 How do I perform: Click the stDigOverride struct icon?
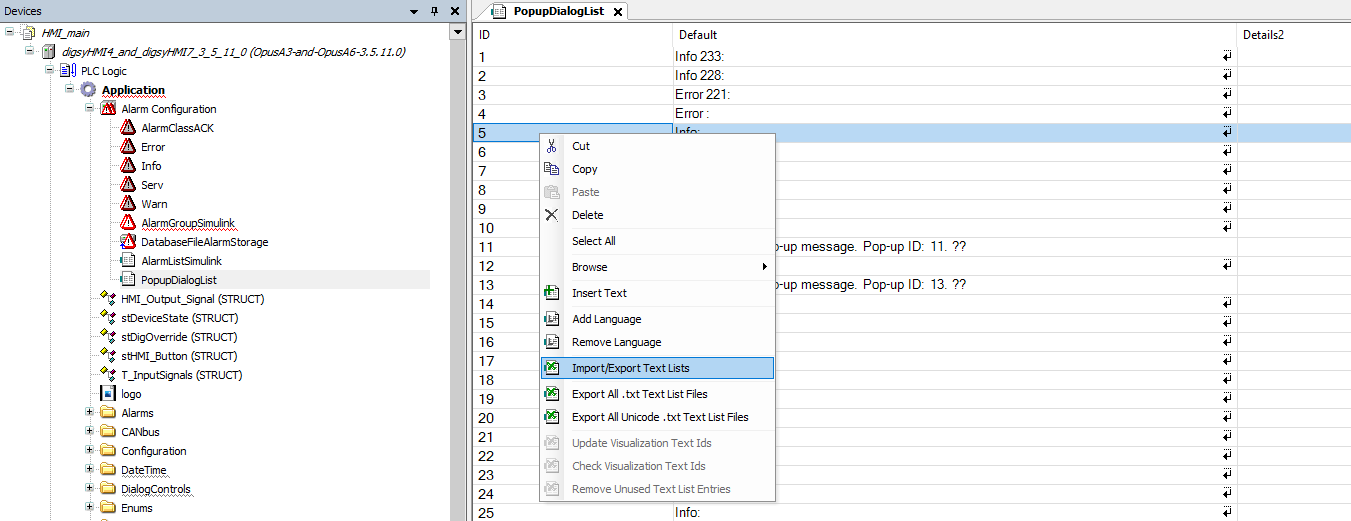[108, 337]
